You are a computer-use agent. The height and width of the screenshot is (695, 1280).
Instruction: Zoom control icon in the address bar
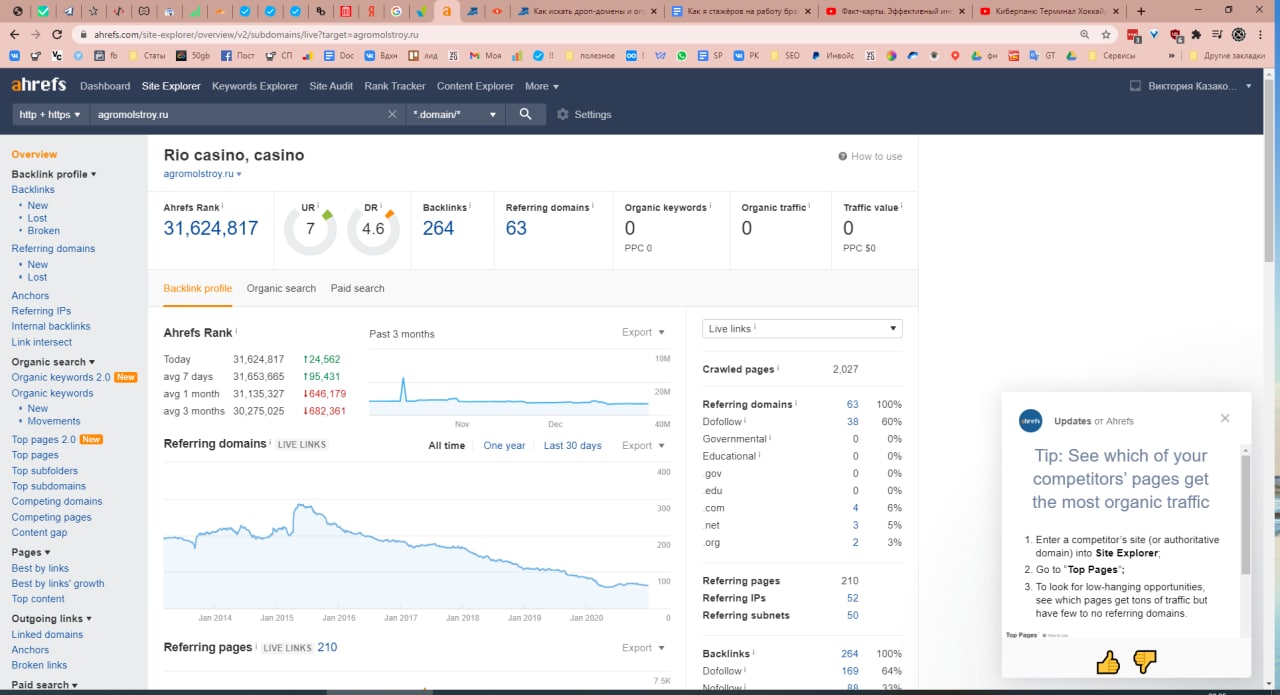click(1085, 34)
